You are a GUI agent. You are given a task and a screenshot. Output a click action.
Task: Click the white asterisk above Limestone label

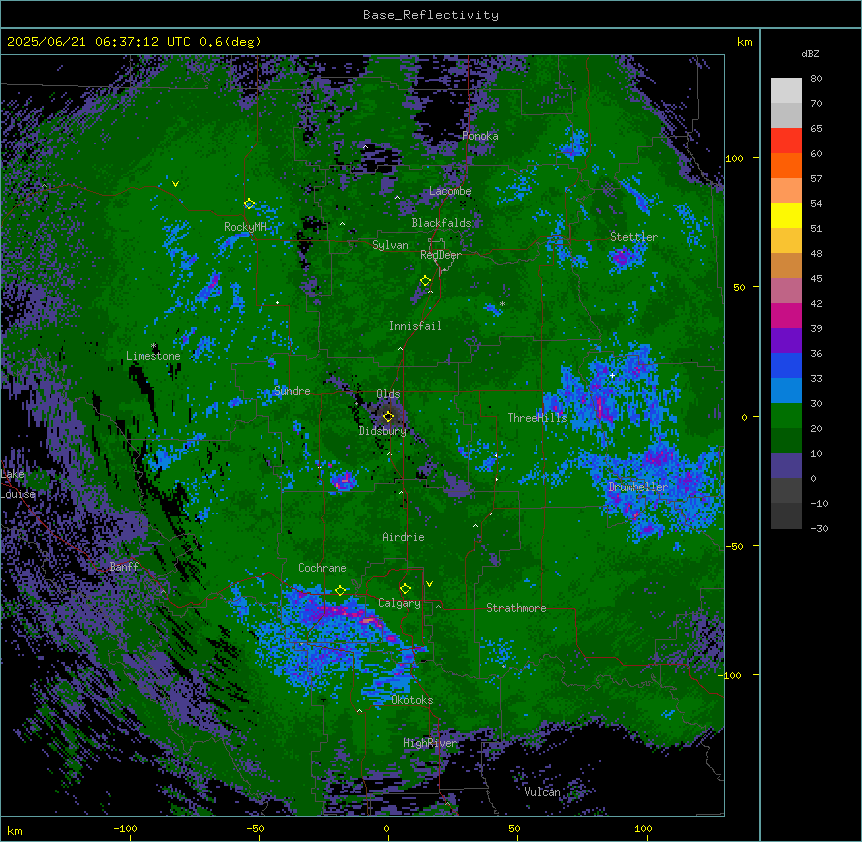coord(154,346)
